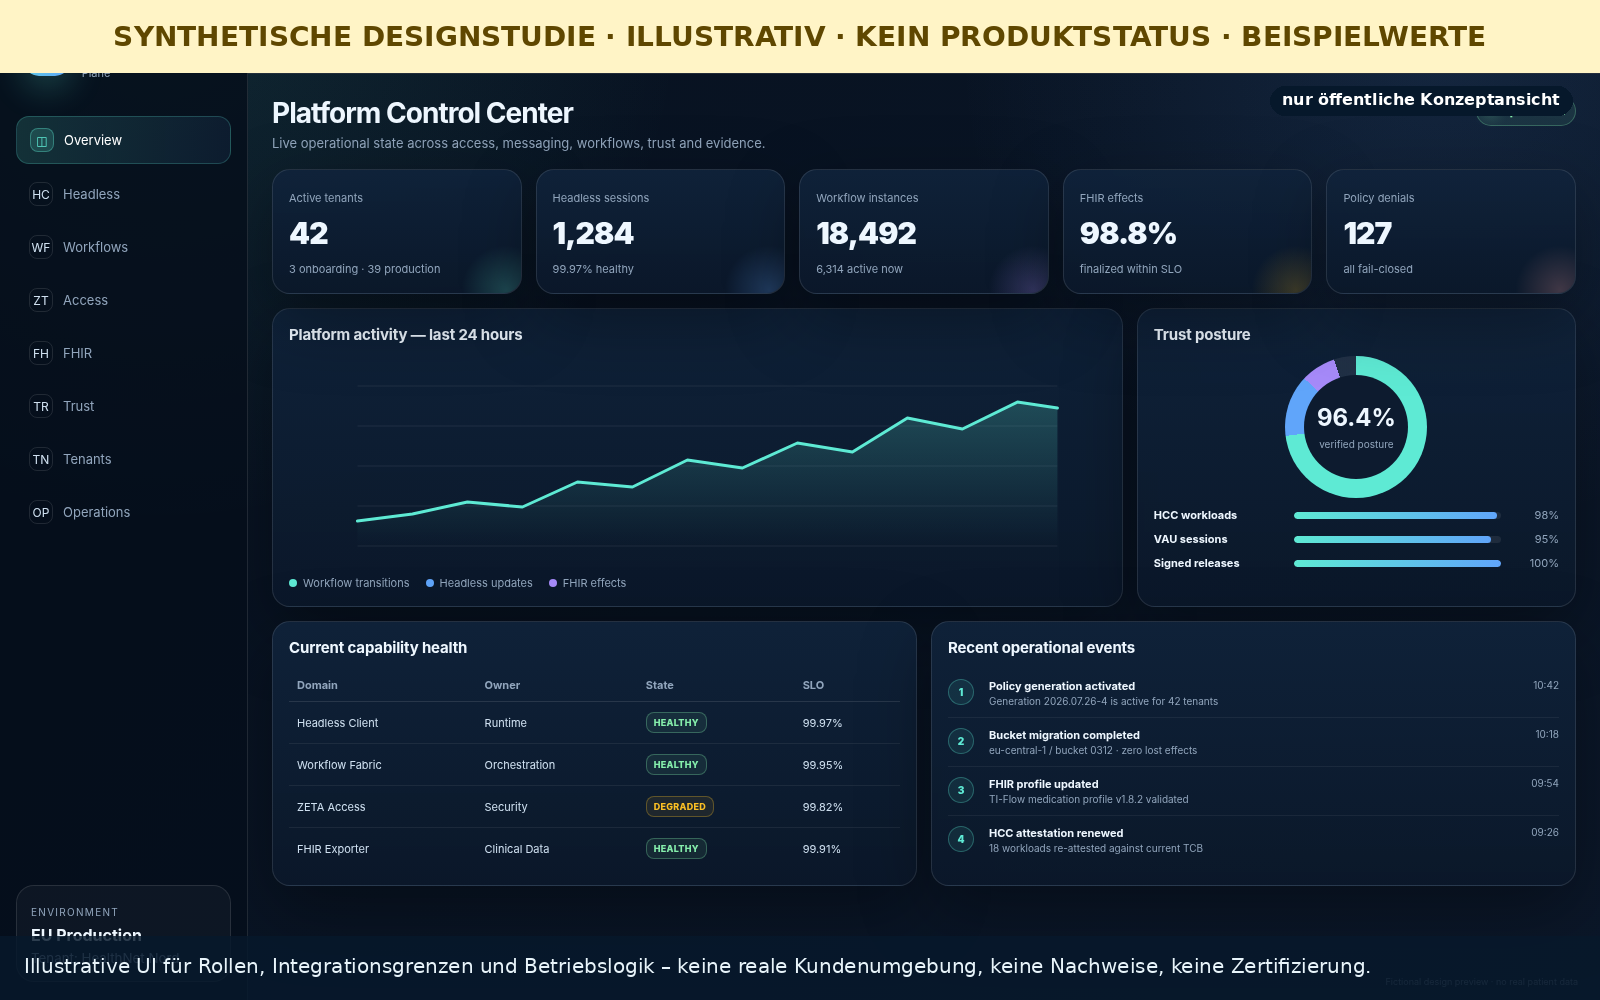The image size is (1600, 1000).
Task: Select the HC Headless badge icon
Action: pos(41,194)
